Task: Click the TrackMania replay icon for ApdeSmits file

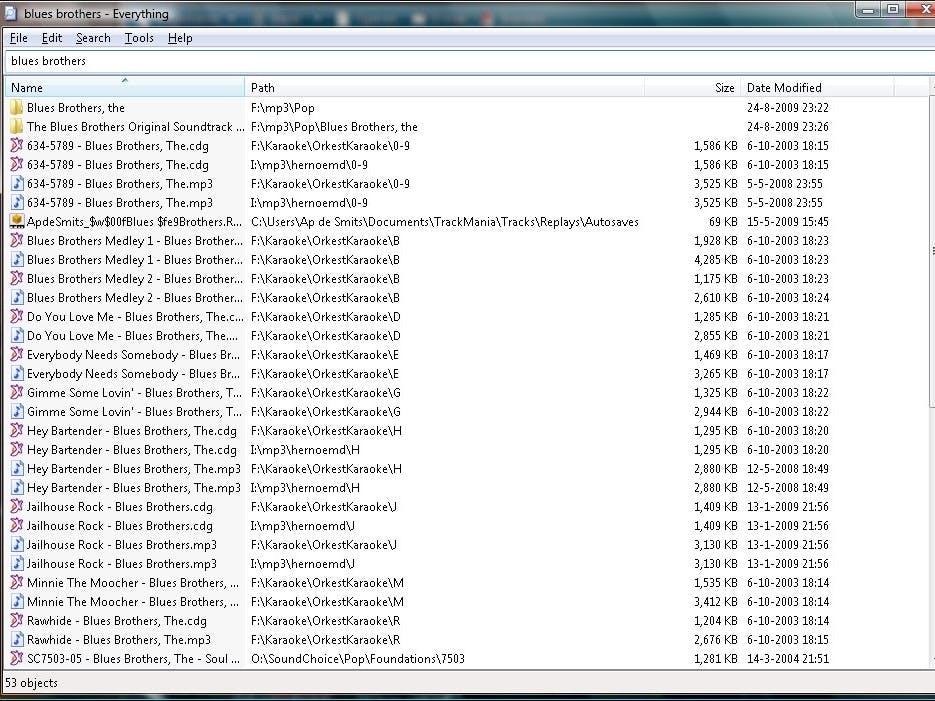Action: (17, 222)
